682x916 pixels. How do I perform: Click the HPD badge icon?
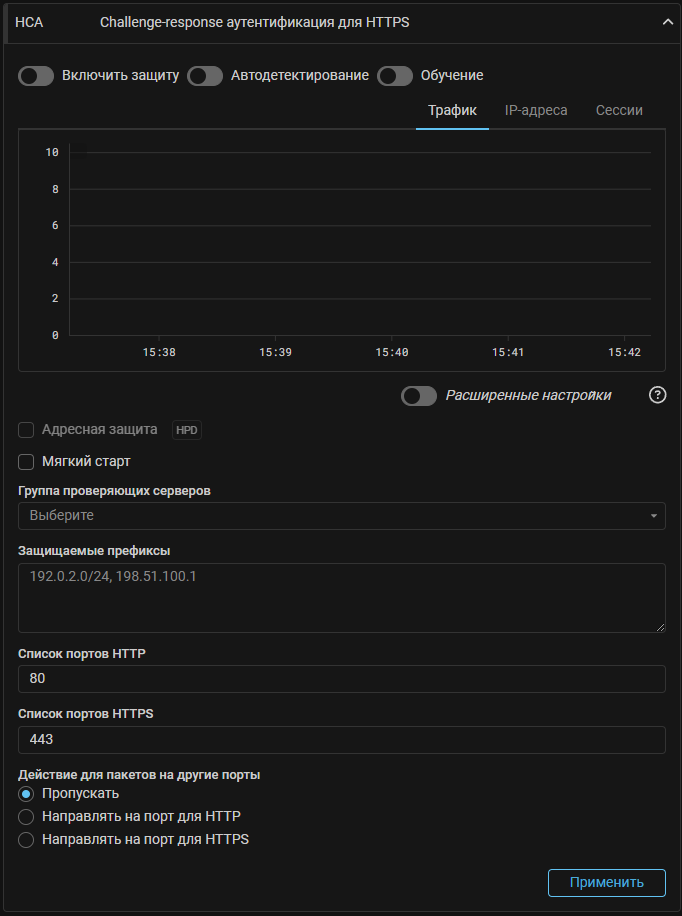pos(187,430)
